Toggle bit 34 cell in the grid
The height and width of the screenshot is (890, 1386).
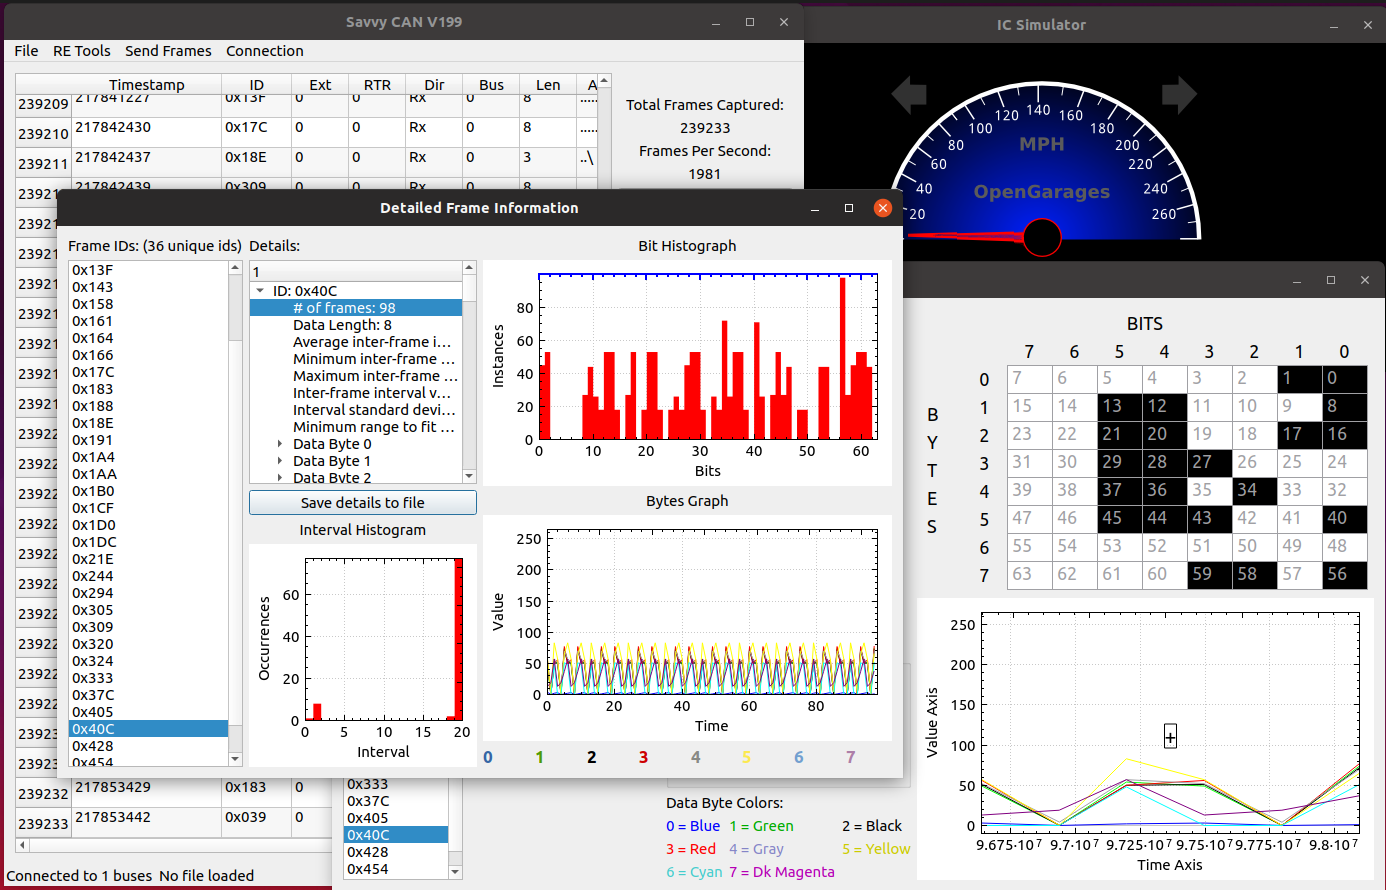[1254, 490]
